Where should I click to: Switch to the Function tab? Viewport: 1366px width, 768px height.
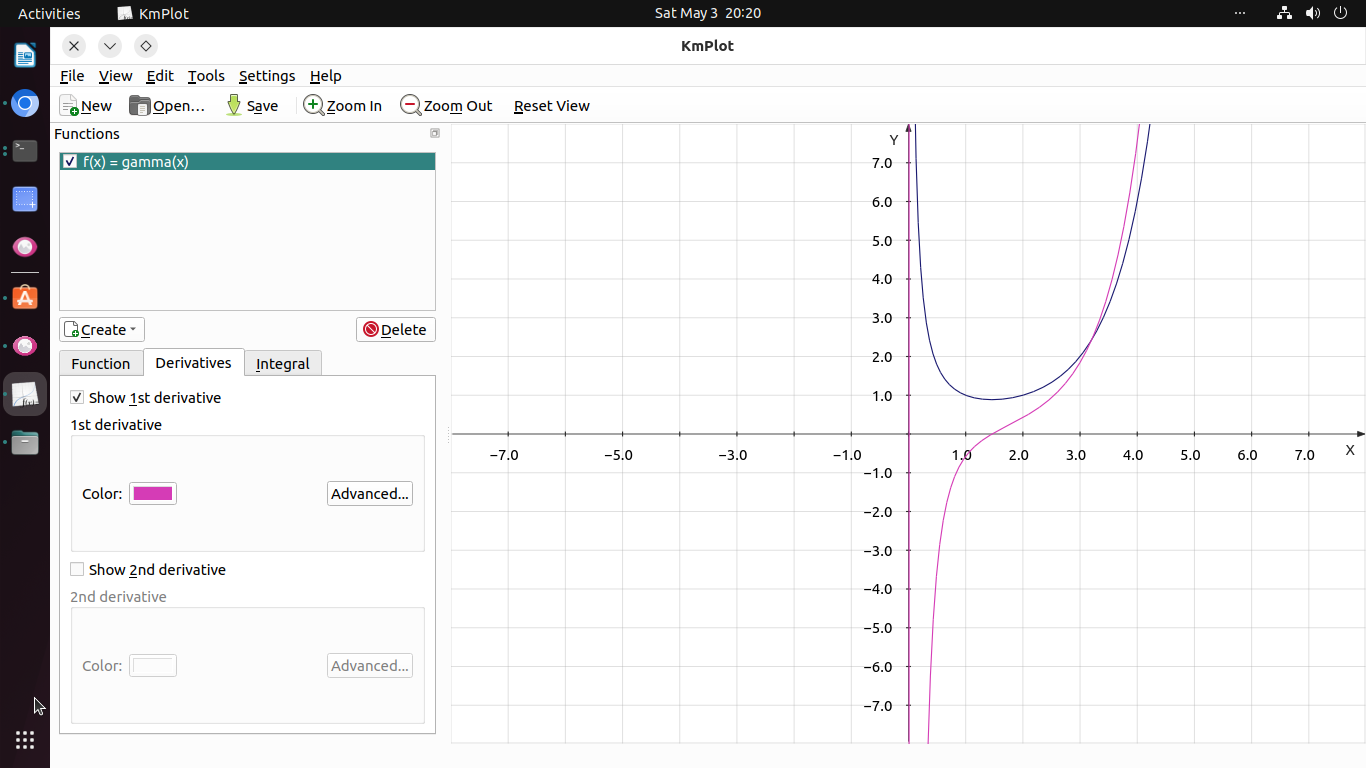pos(101,364)
